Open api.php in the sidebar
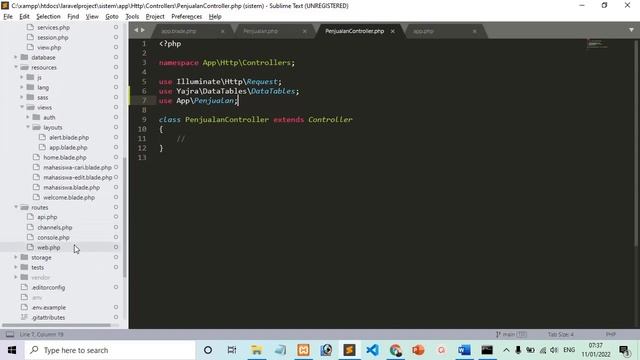 (x=47, y=217)
